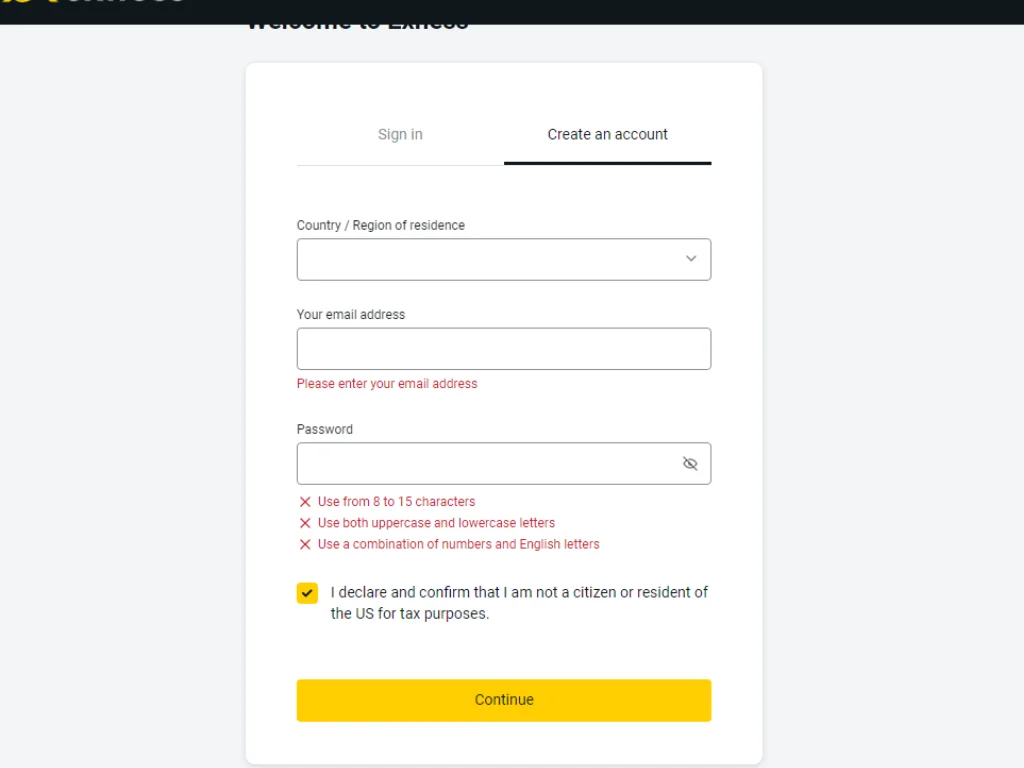Click the email address input field

503,348
